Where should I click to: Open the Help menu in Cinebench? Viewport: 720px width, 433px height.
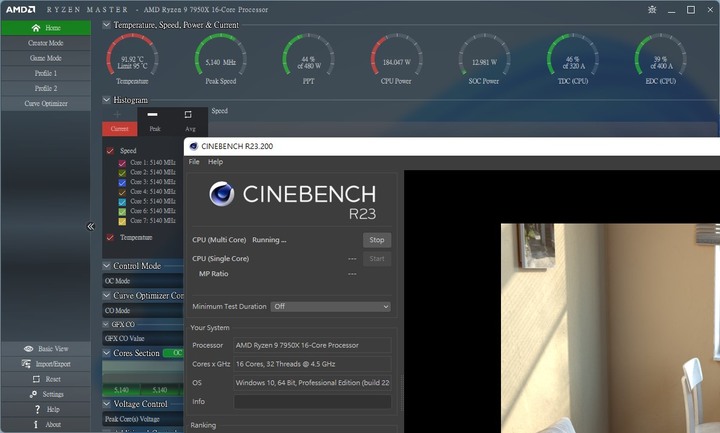click(x=215, y=162)
